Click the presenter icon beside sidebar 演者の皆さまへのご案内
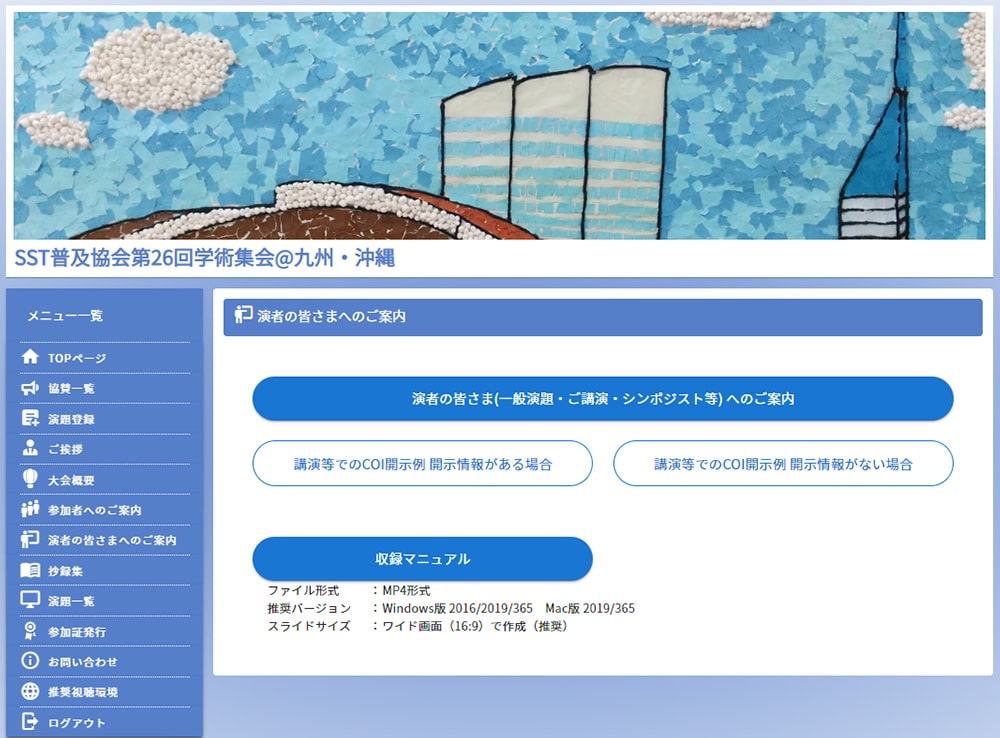This screenshot has width=1000, height=738. (30, 539)
